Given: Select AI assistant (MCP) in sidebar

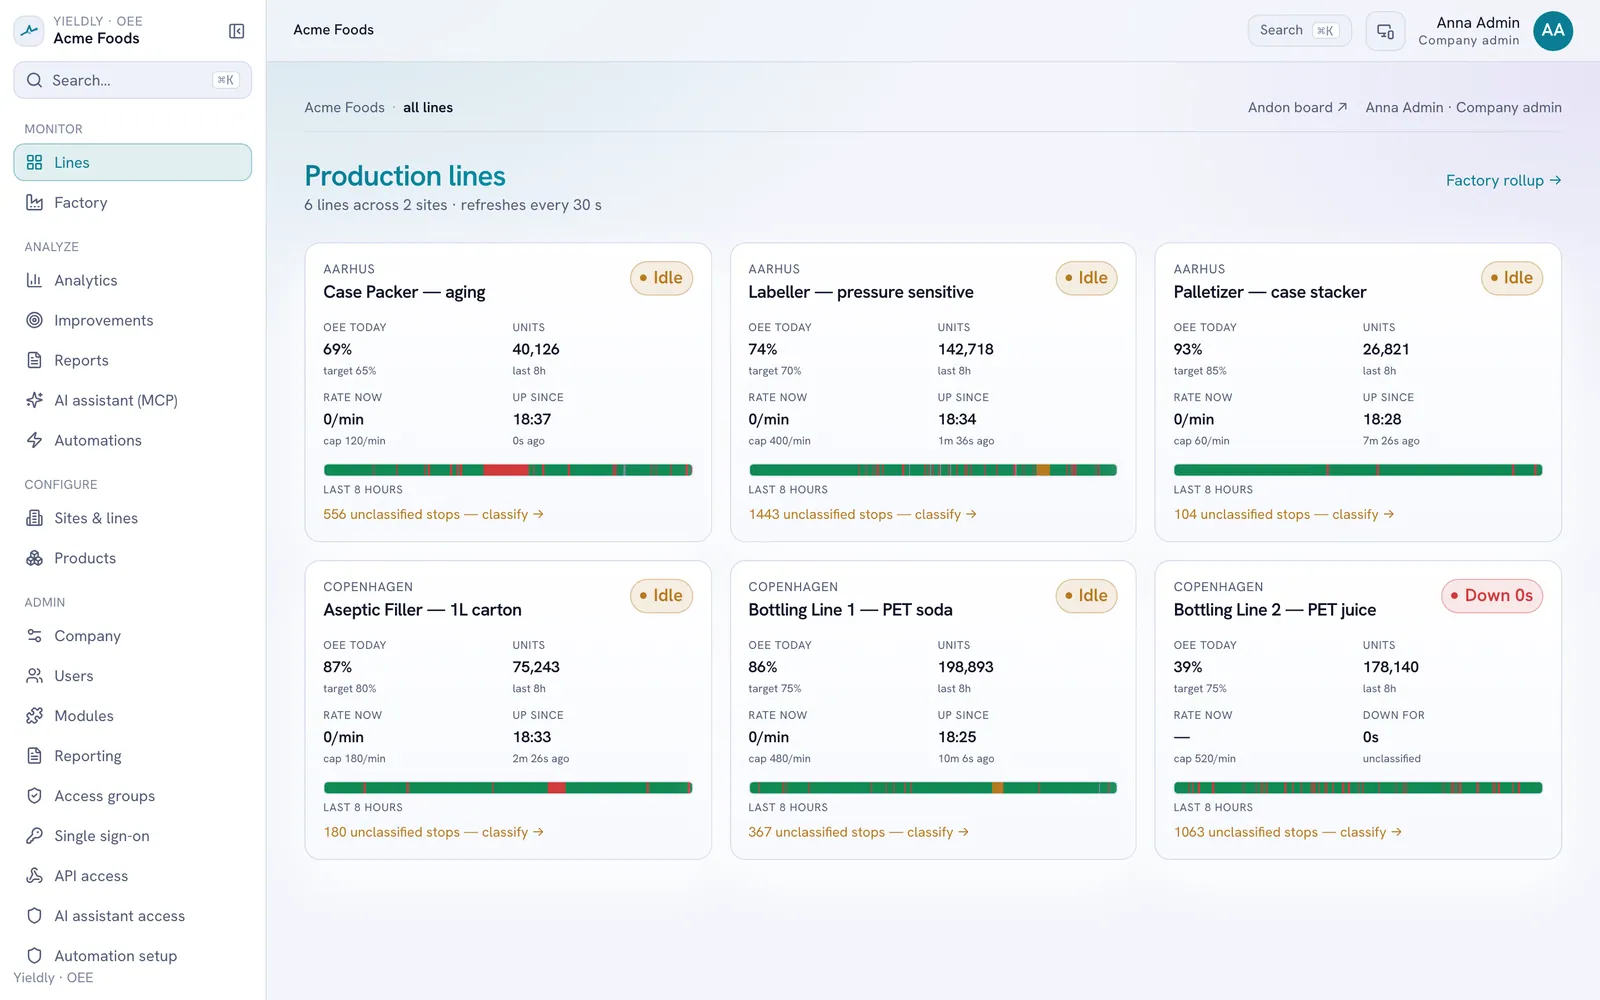Looking at the screenshot, I should [x=132, y=400].
